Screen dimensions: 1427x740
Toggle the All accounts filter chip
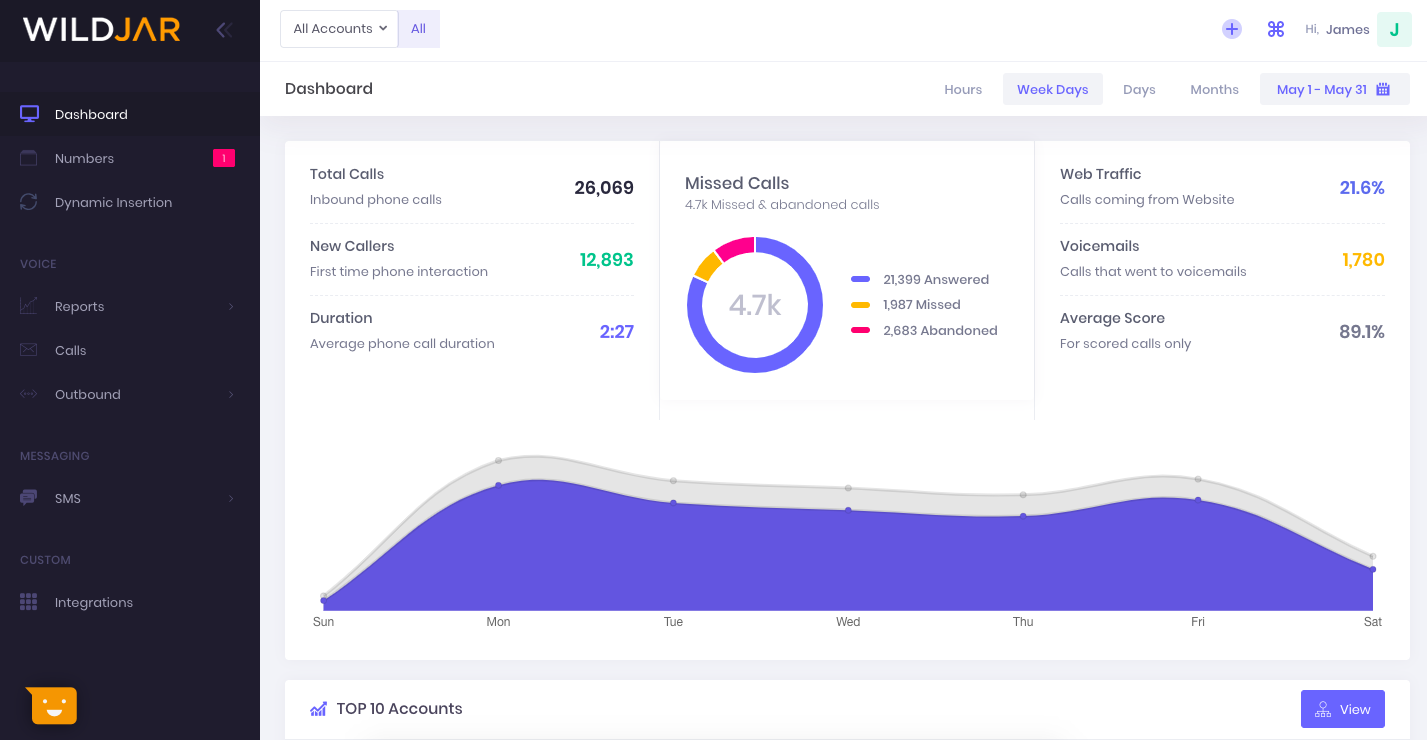pos(418,29)
